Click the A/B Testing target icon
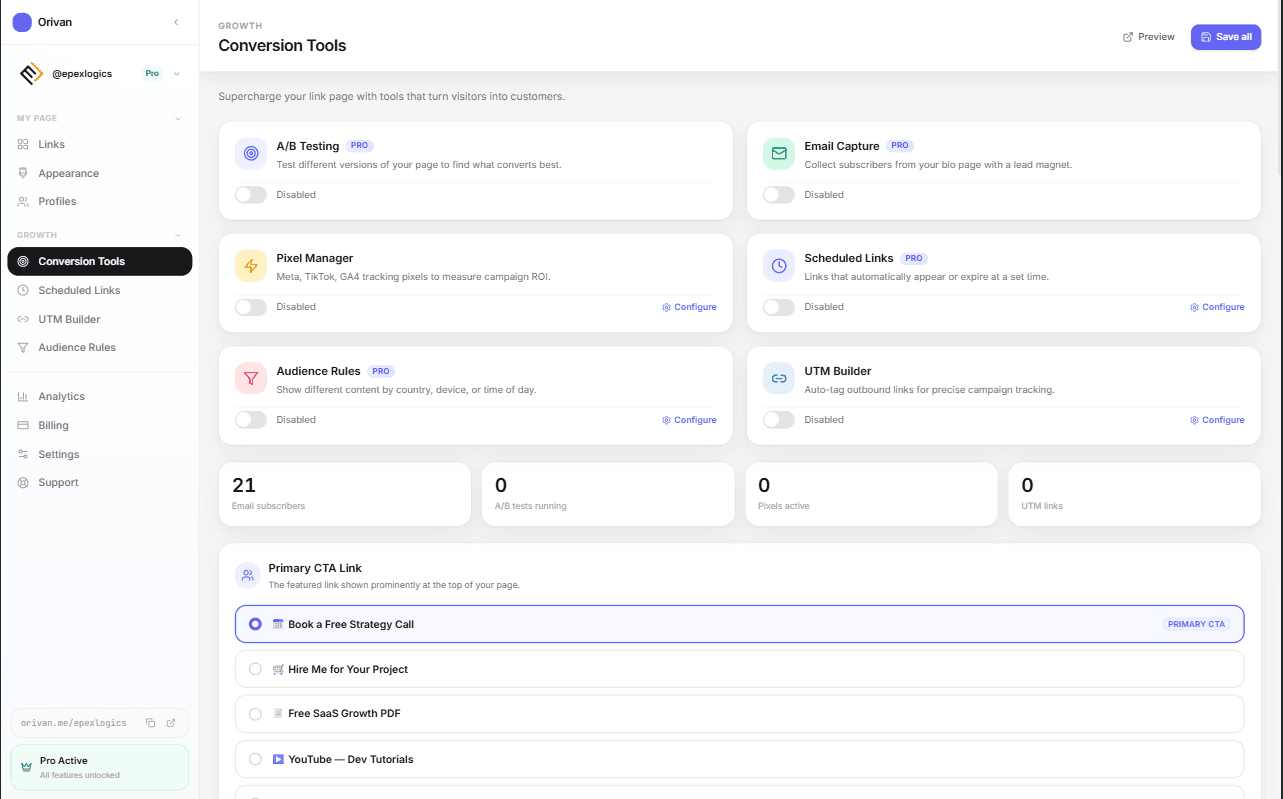1283x799 pixels. click(x=251, y=154)
